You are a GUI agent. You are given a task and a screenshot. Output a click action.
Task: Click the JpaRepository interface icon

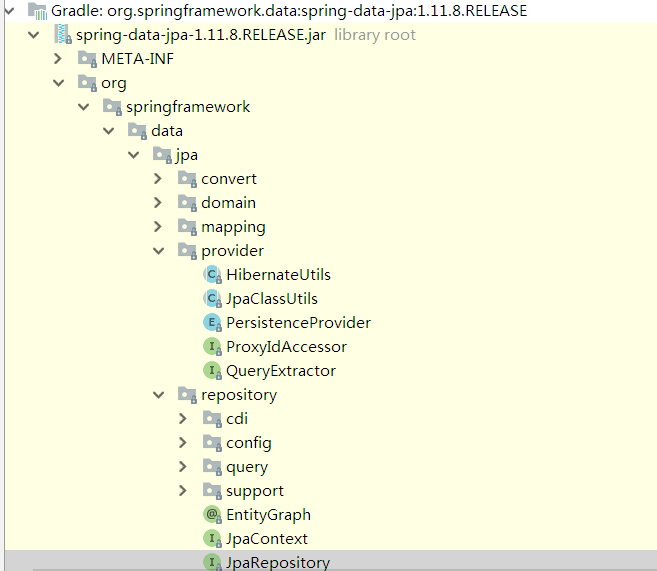[212, 562]
